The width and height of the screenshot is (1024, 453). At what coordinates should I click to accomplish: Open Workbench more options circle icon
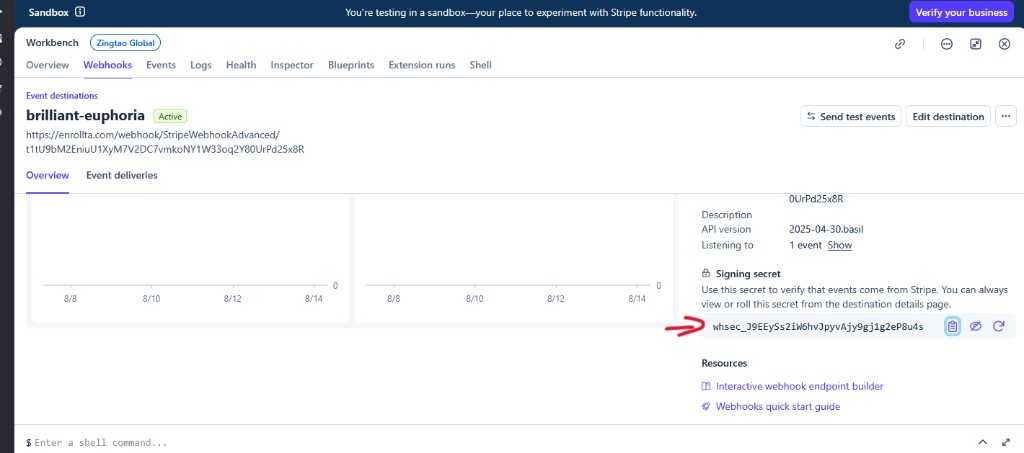click(946, 44)
